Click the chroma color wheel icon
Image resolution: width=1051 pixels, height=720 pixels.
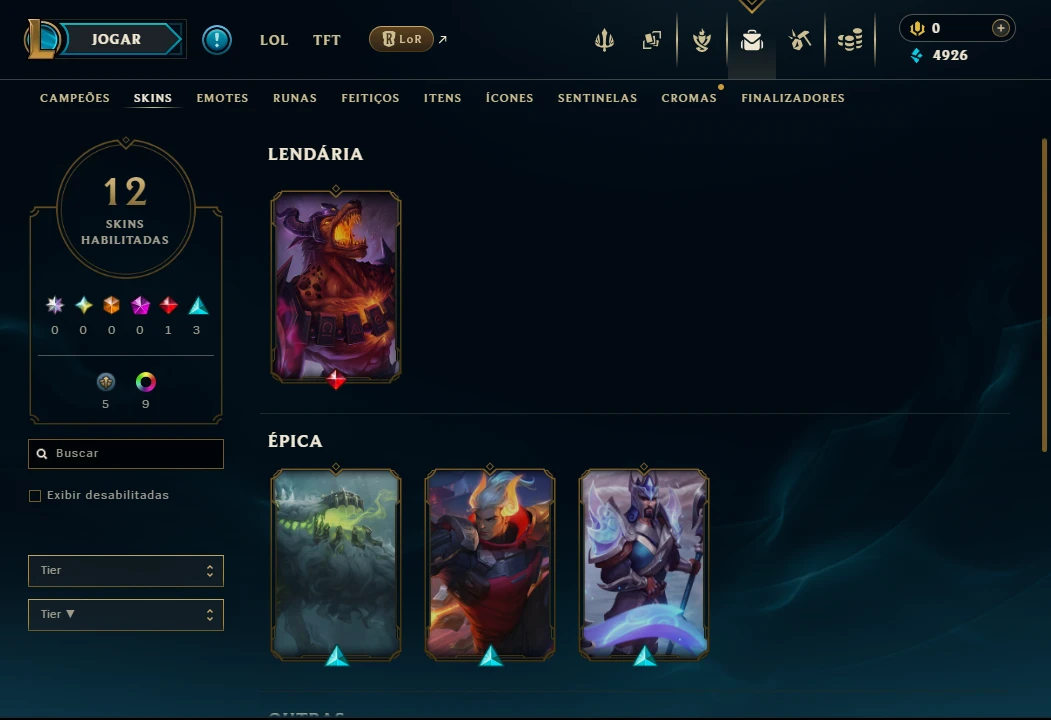[145, 382]
